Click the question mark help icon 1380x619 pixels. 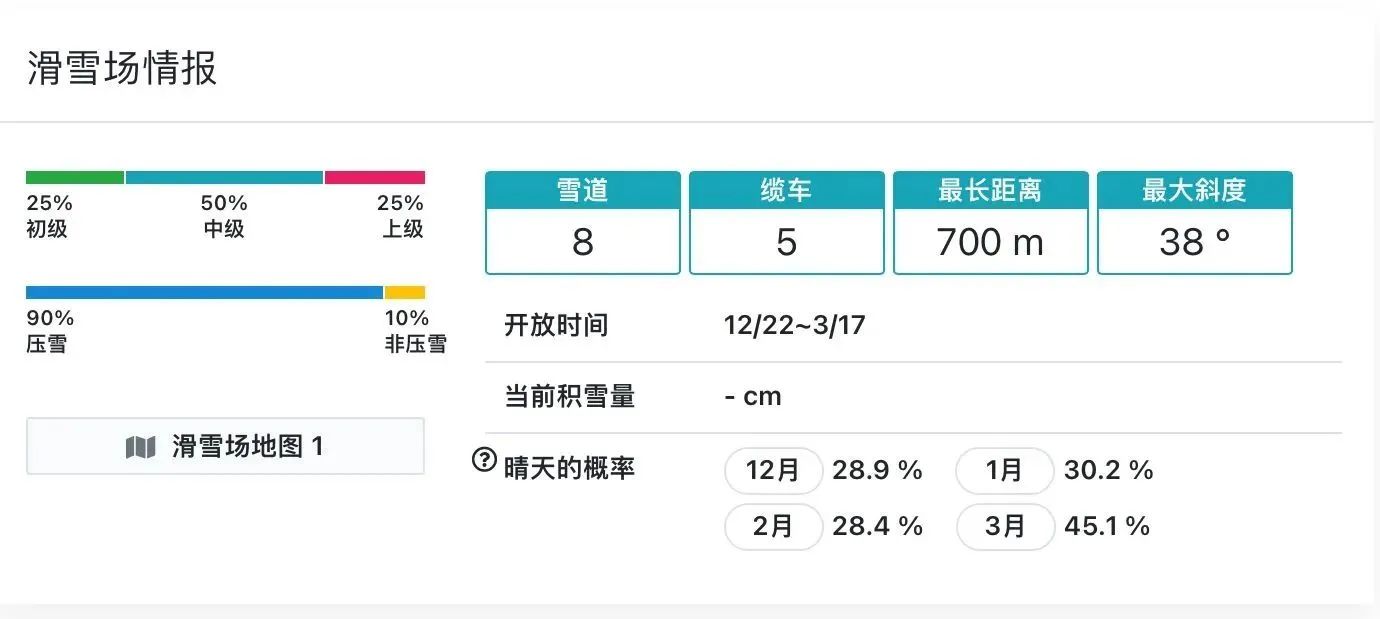coord(484,460)
